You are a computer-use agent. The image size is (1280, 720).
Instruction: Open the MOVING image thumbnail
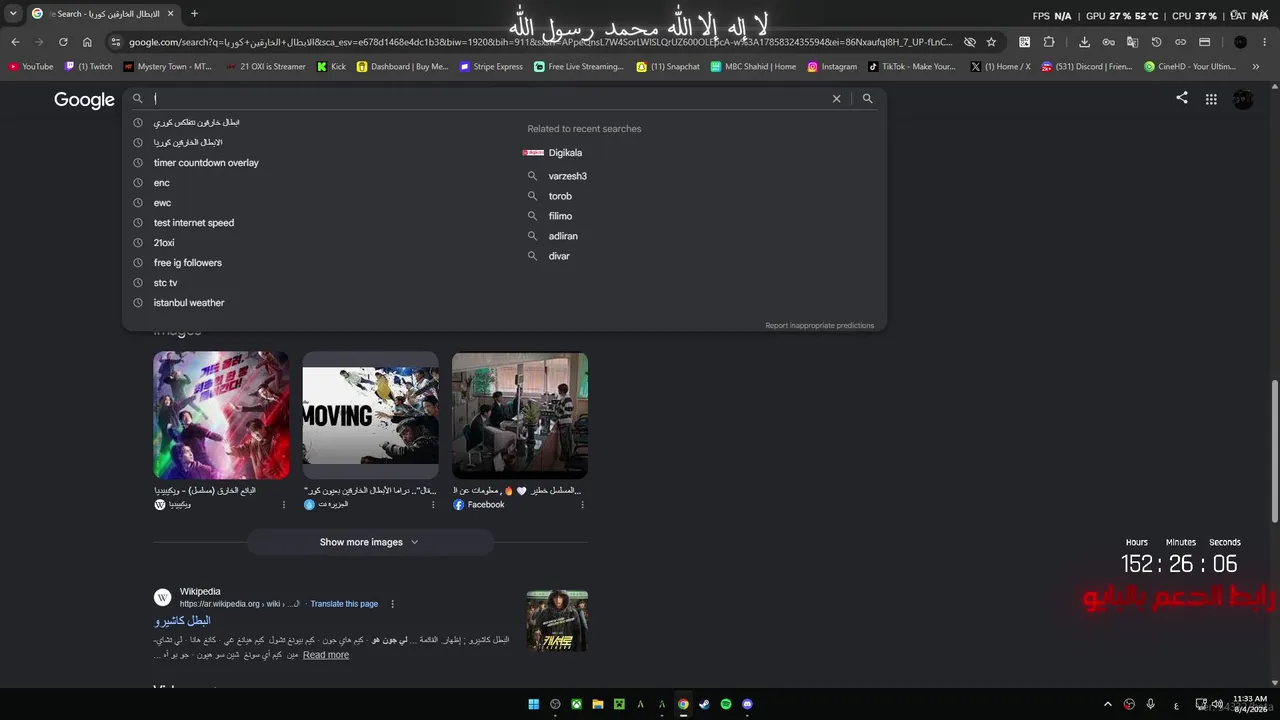(x=370, y=415)
